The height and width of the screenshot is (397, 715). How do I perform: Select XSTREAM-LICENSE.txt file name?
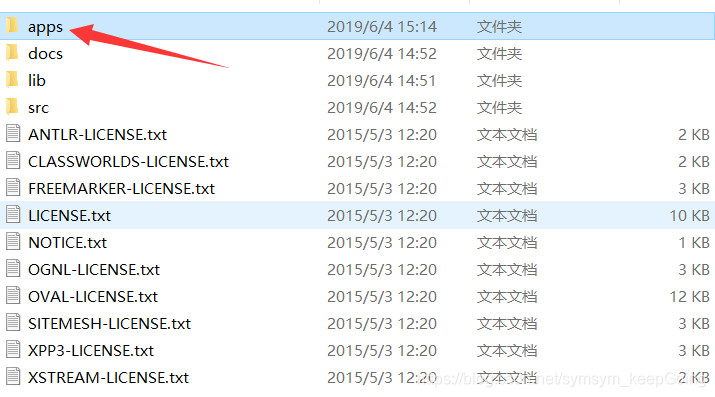coord(108,377)
